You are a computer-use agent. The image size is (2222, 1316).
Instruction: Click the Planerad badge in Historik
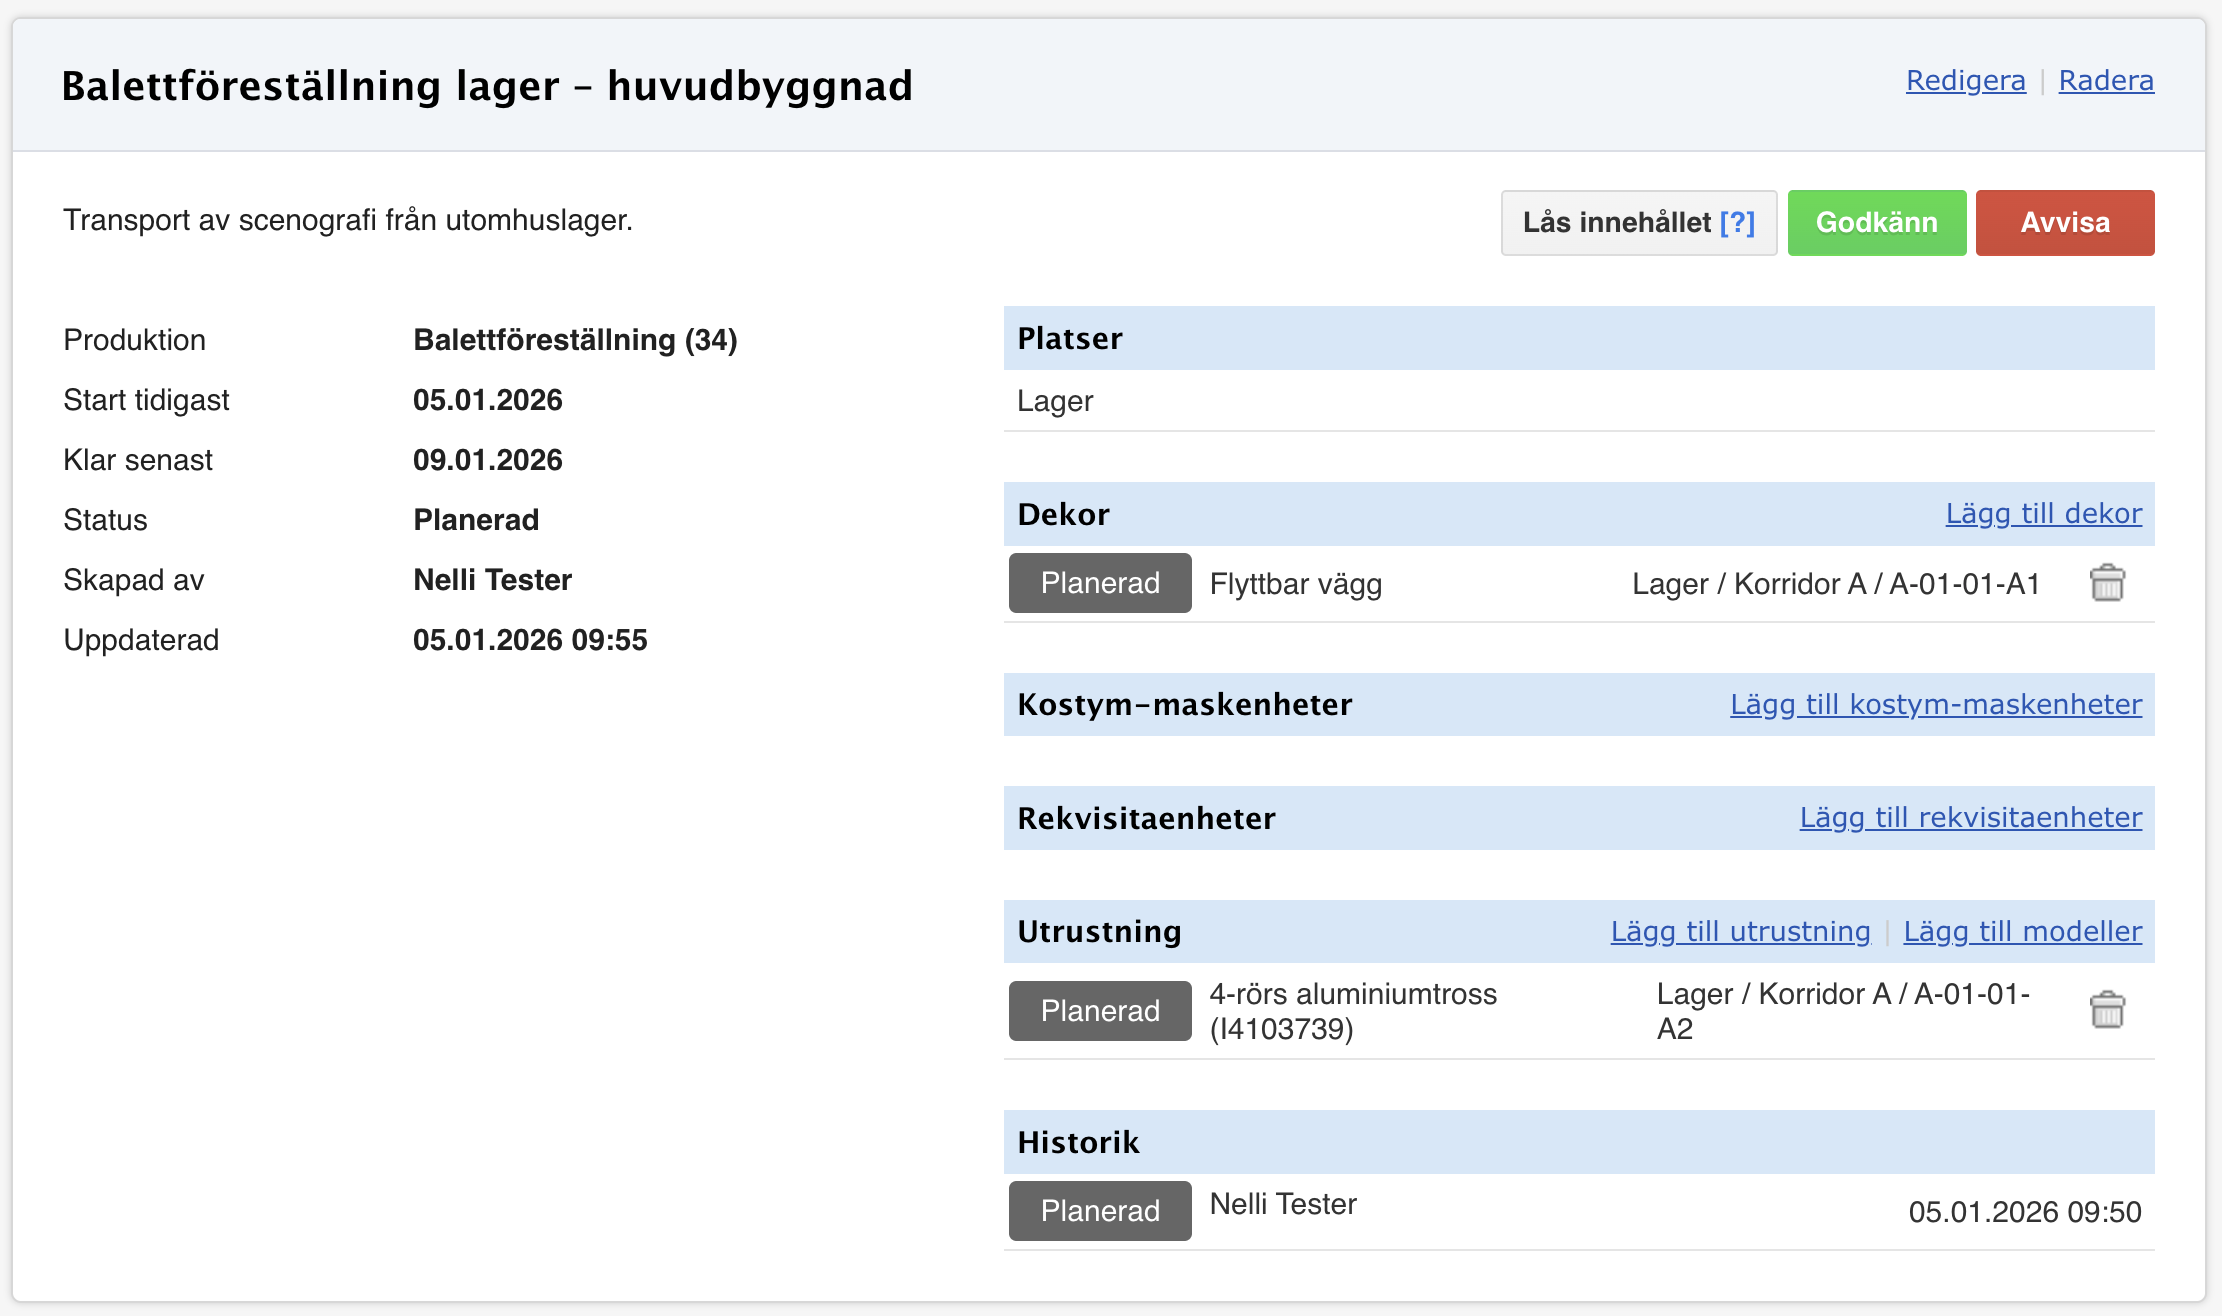click(1100, 1210)
